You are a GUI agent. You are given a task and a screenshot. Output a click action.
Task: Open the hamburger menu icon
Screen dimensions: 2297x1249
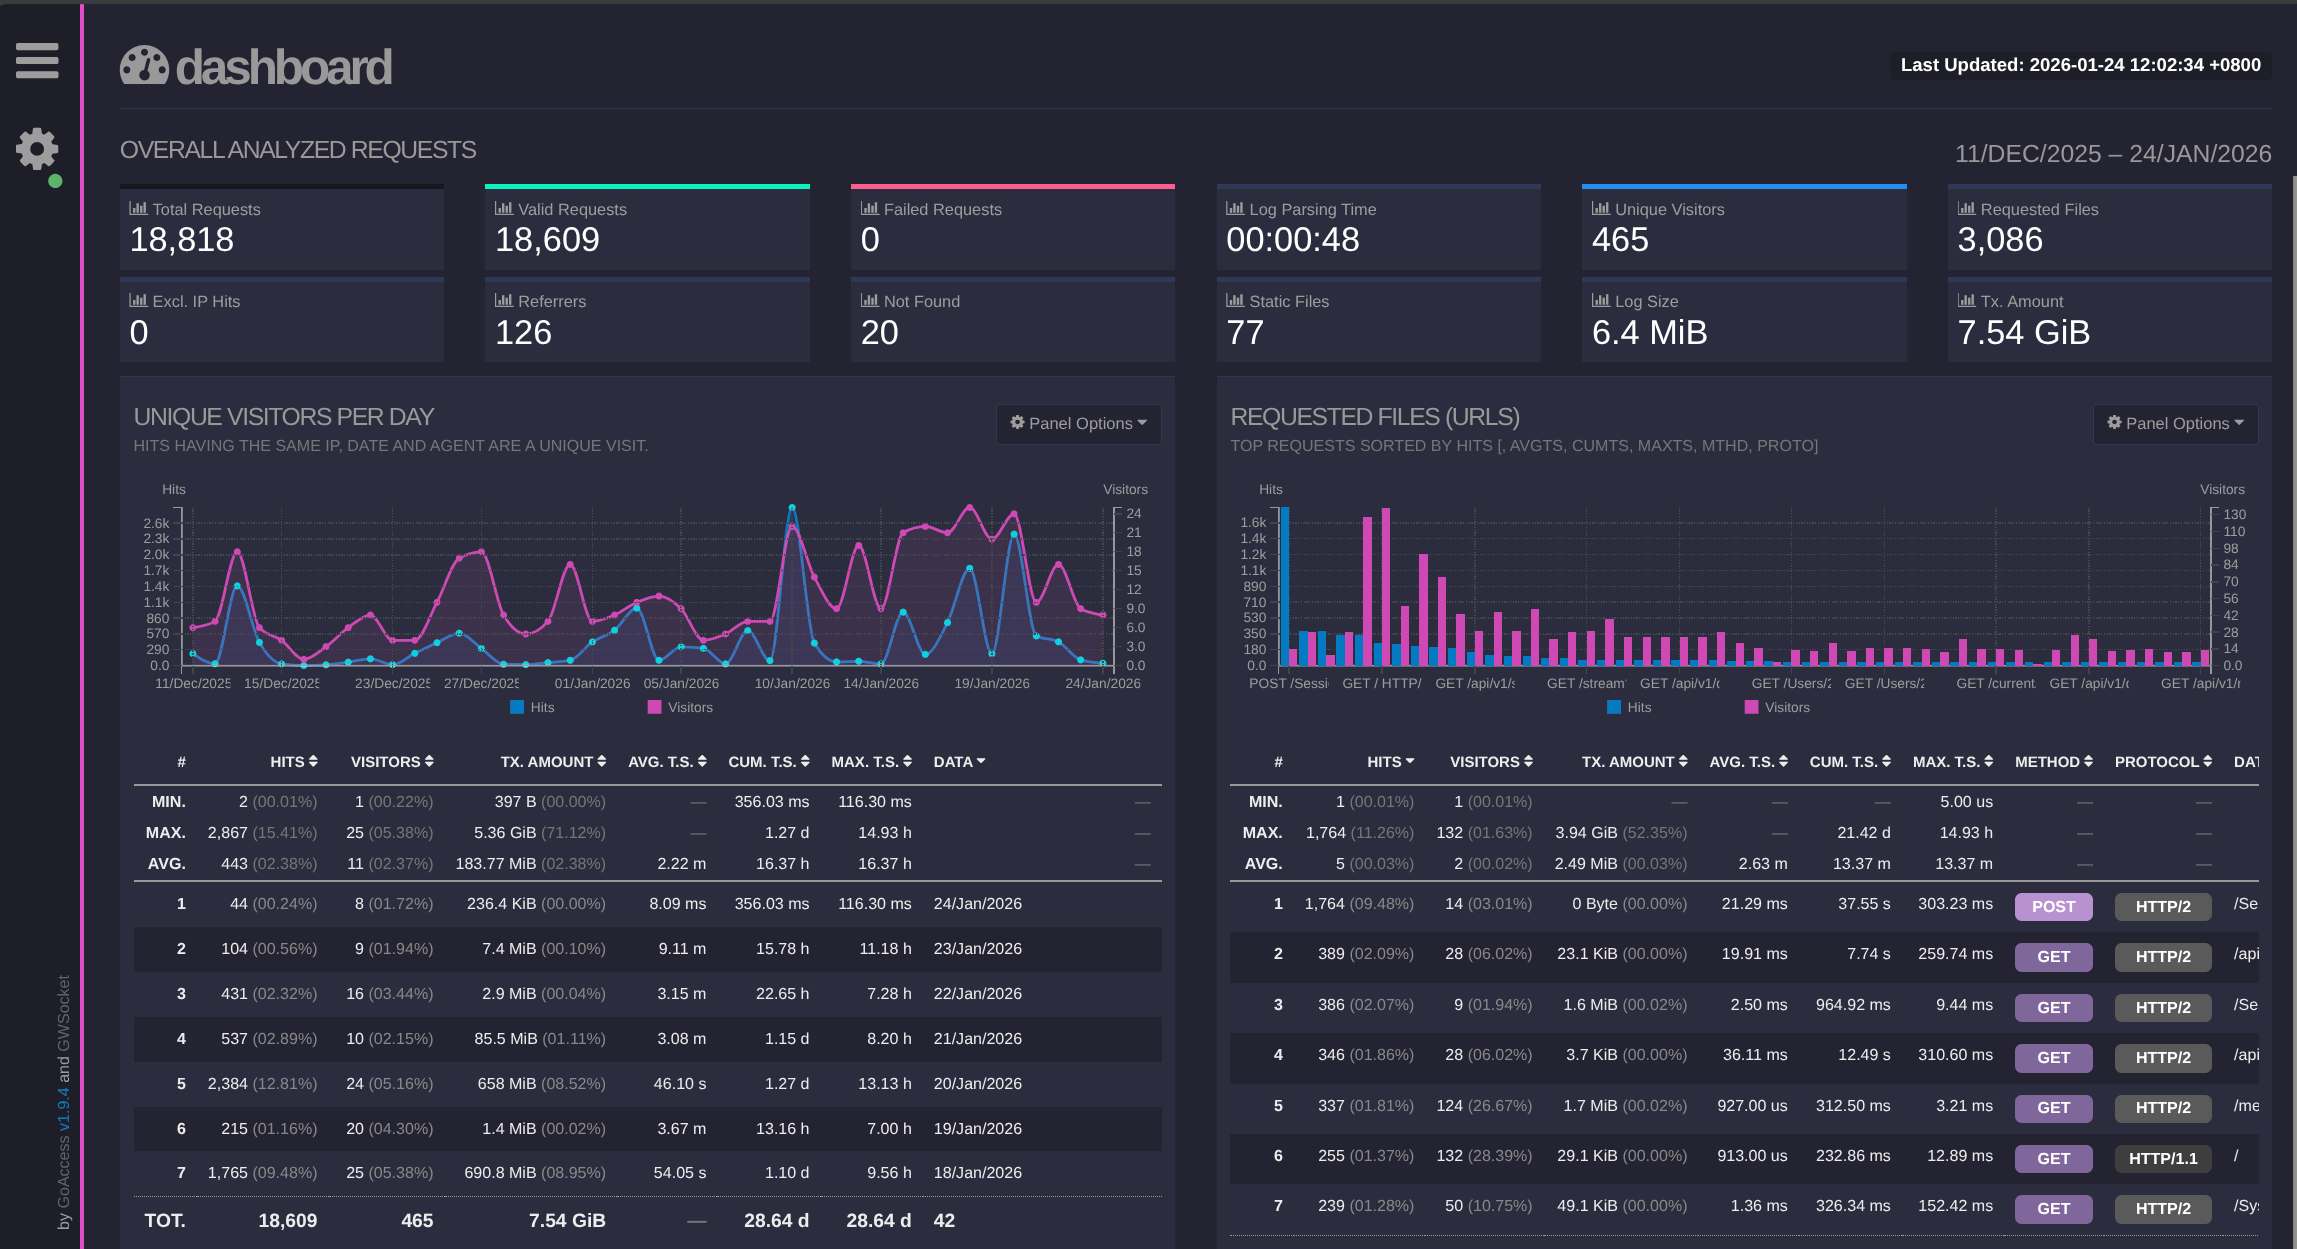(37, 60)
